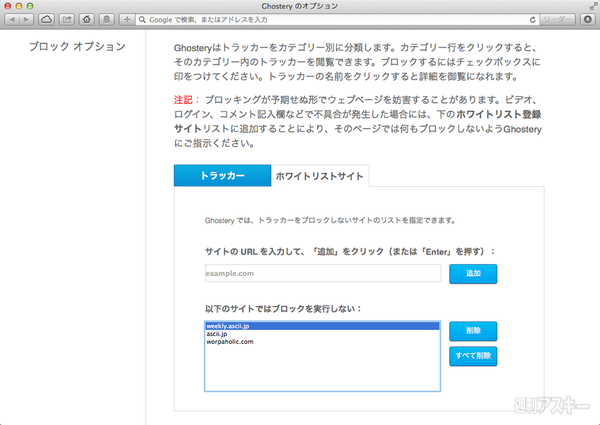Go forward with the Safari forward arrow
Viewport: 600px width, 425px height.
[x=26, y=19]
